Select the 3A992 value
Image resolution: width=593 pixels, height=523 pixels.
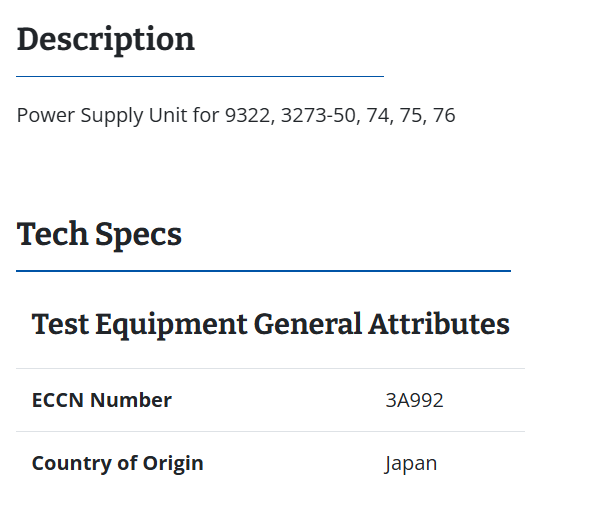pos(414,400)
